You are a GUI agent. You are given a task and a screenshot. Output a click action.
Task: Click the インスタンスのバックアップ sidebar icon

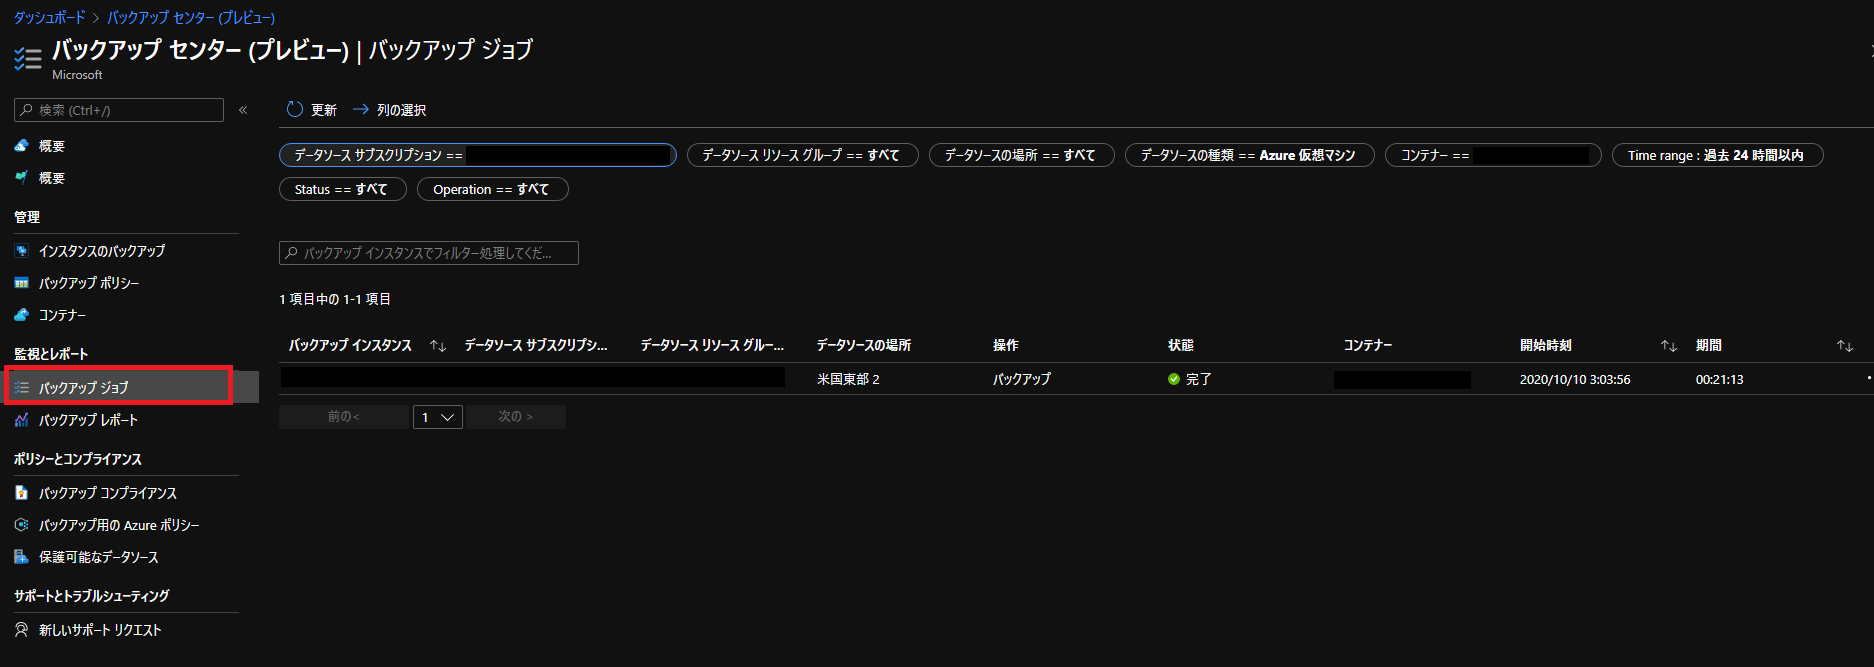pos(21,251)
